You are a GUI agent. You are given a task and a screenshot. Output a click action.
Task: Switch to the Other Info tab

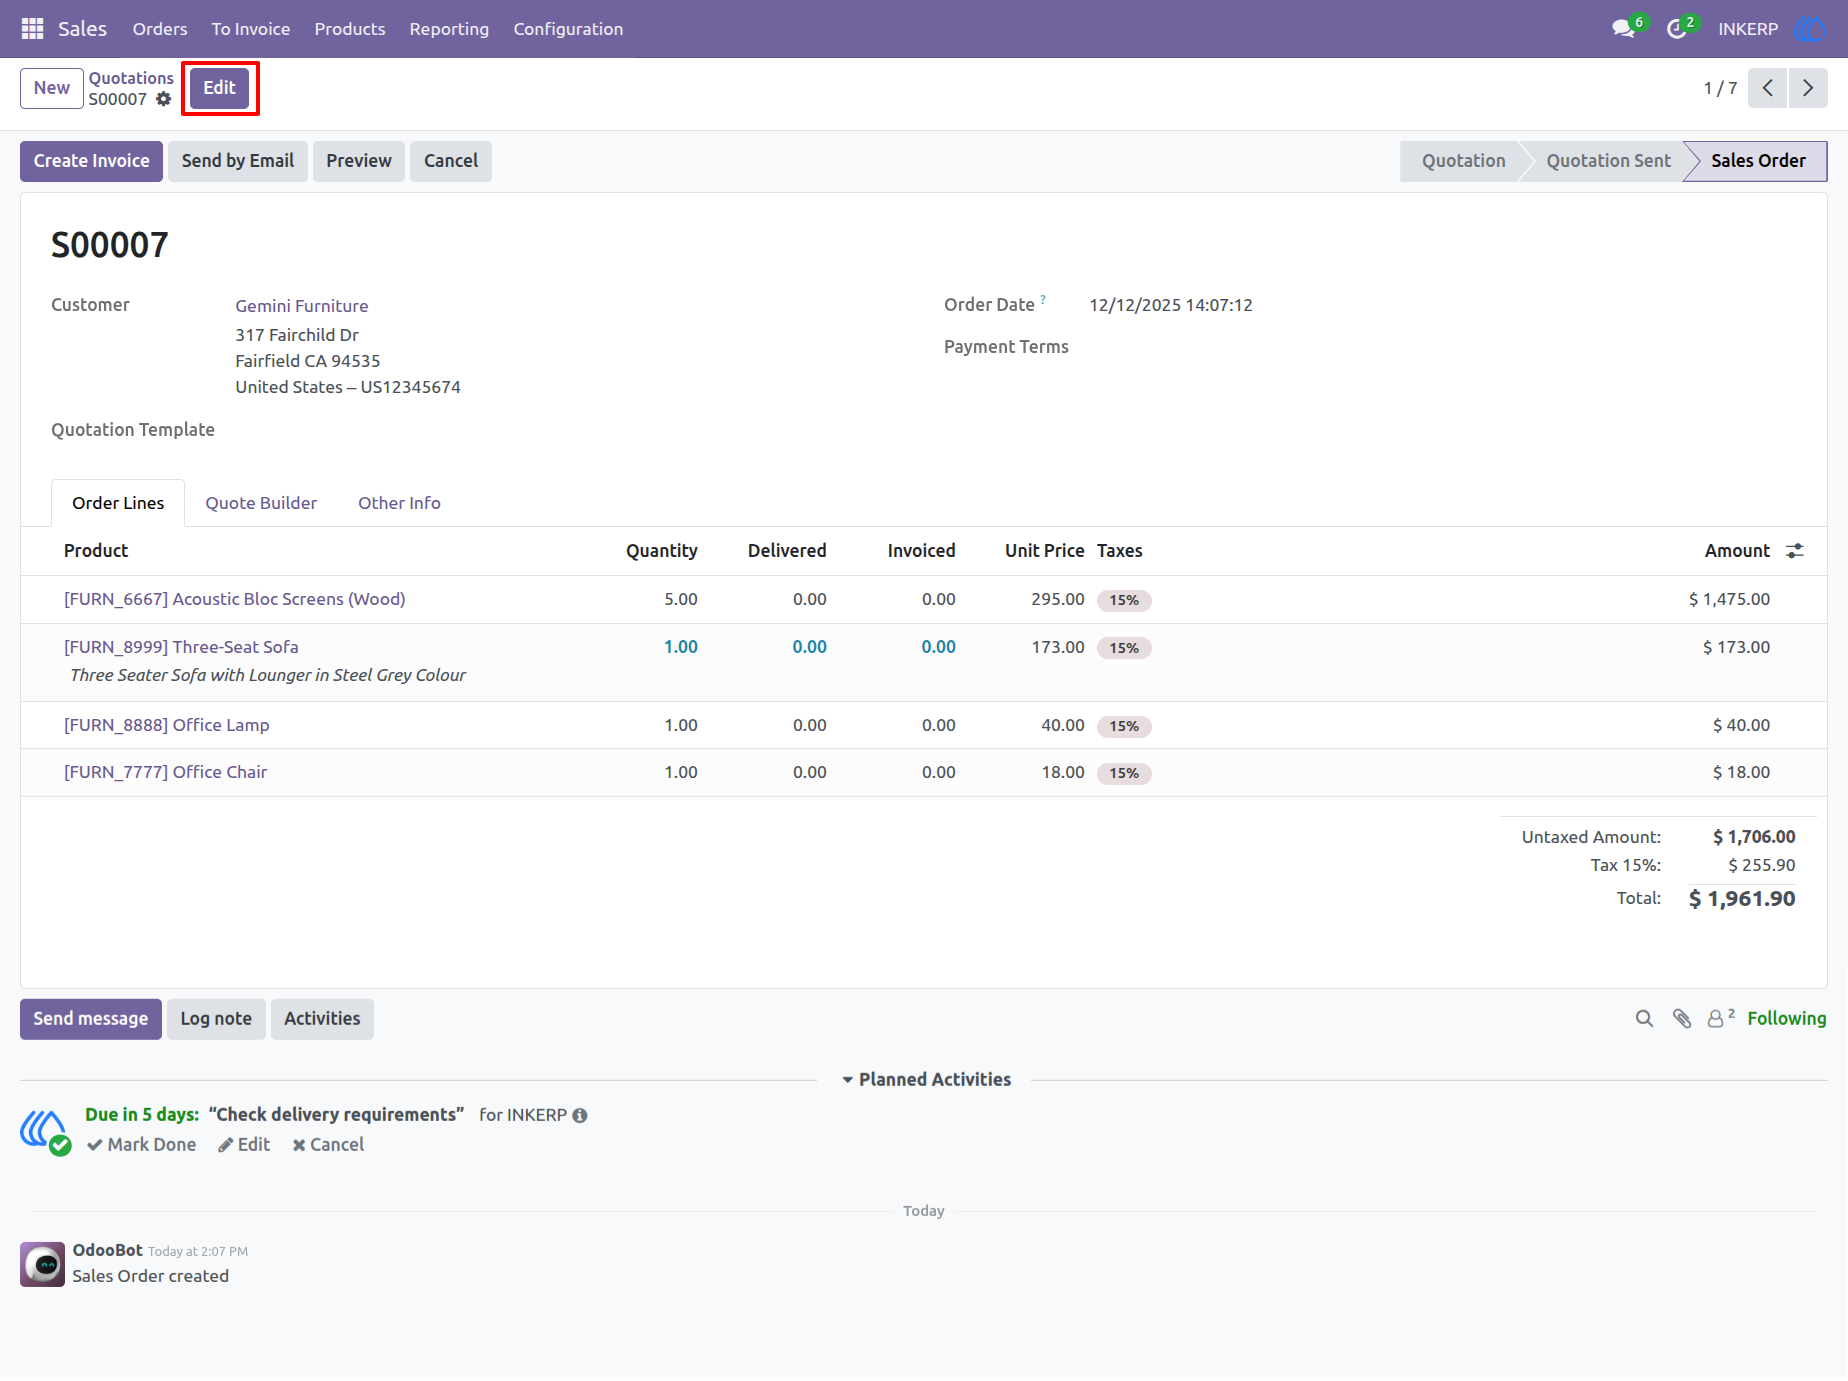point(399,503)
